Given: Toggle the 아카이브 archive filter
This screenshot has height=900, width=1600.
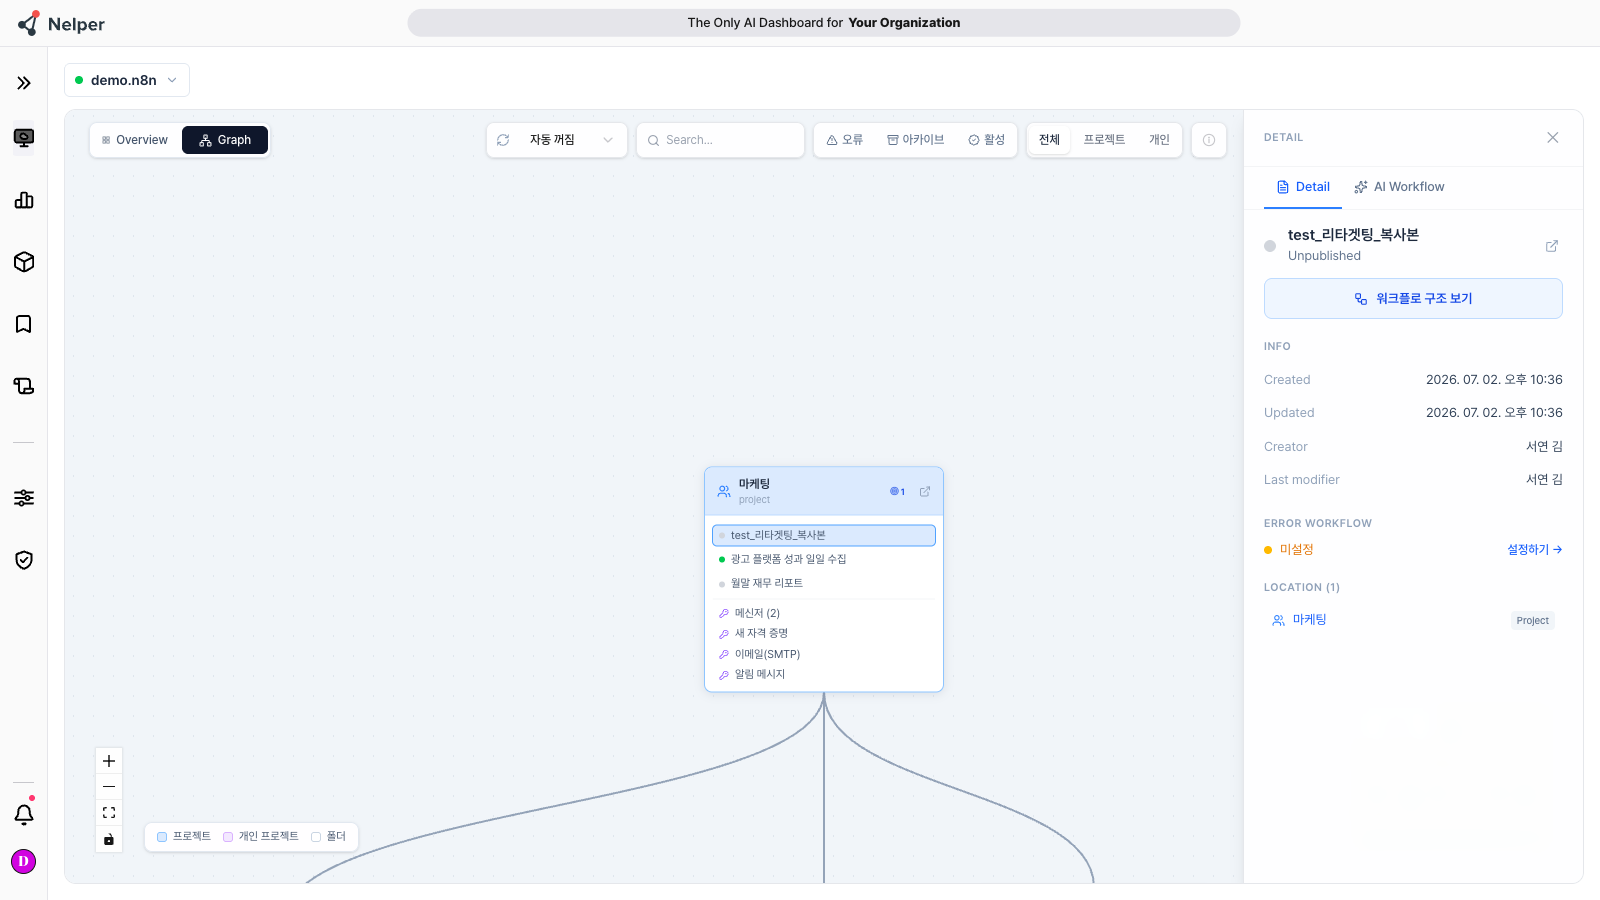Looking at the screenshot, I should click(x=915, y=140).
